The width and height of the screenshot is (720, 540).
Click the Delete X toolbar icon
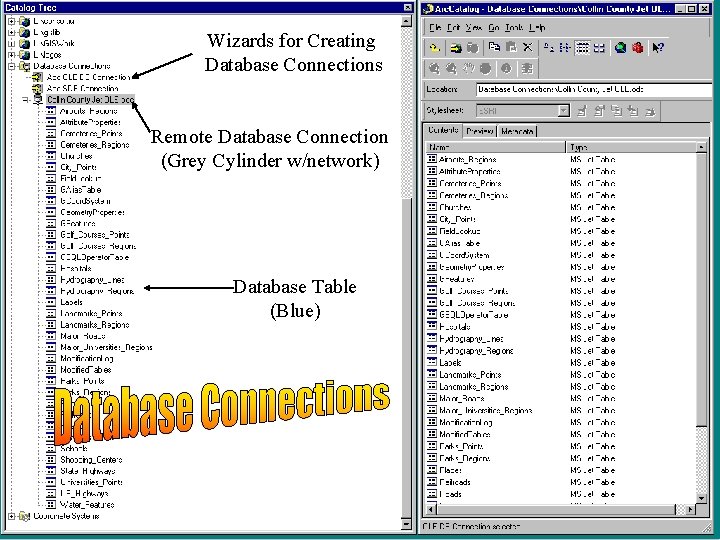point(528,47)
